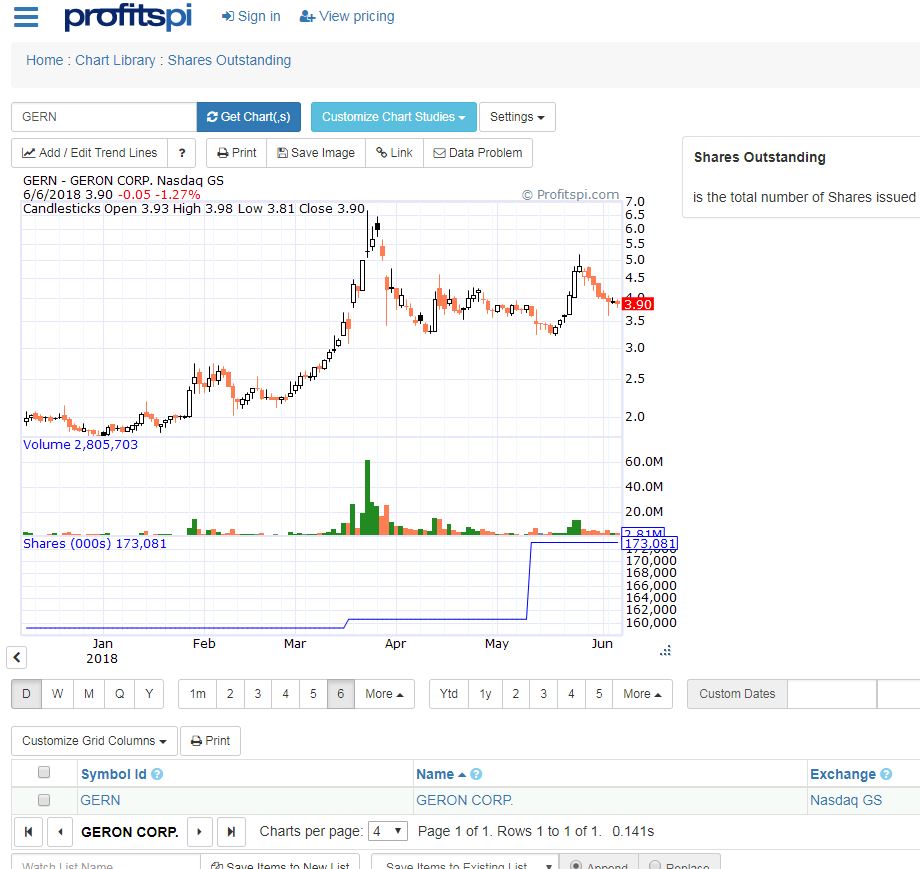920x869 pixels.
Task: Focus the GERN symbol input field
Action: [x=104, y=117]
